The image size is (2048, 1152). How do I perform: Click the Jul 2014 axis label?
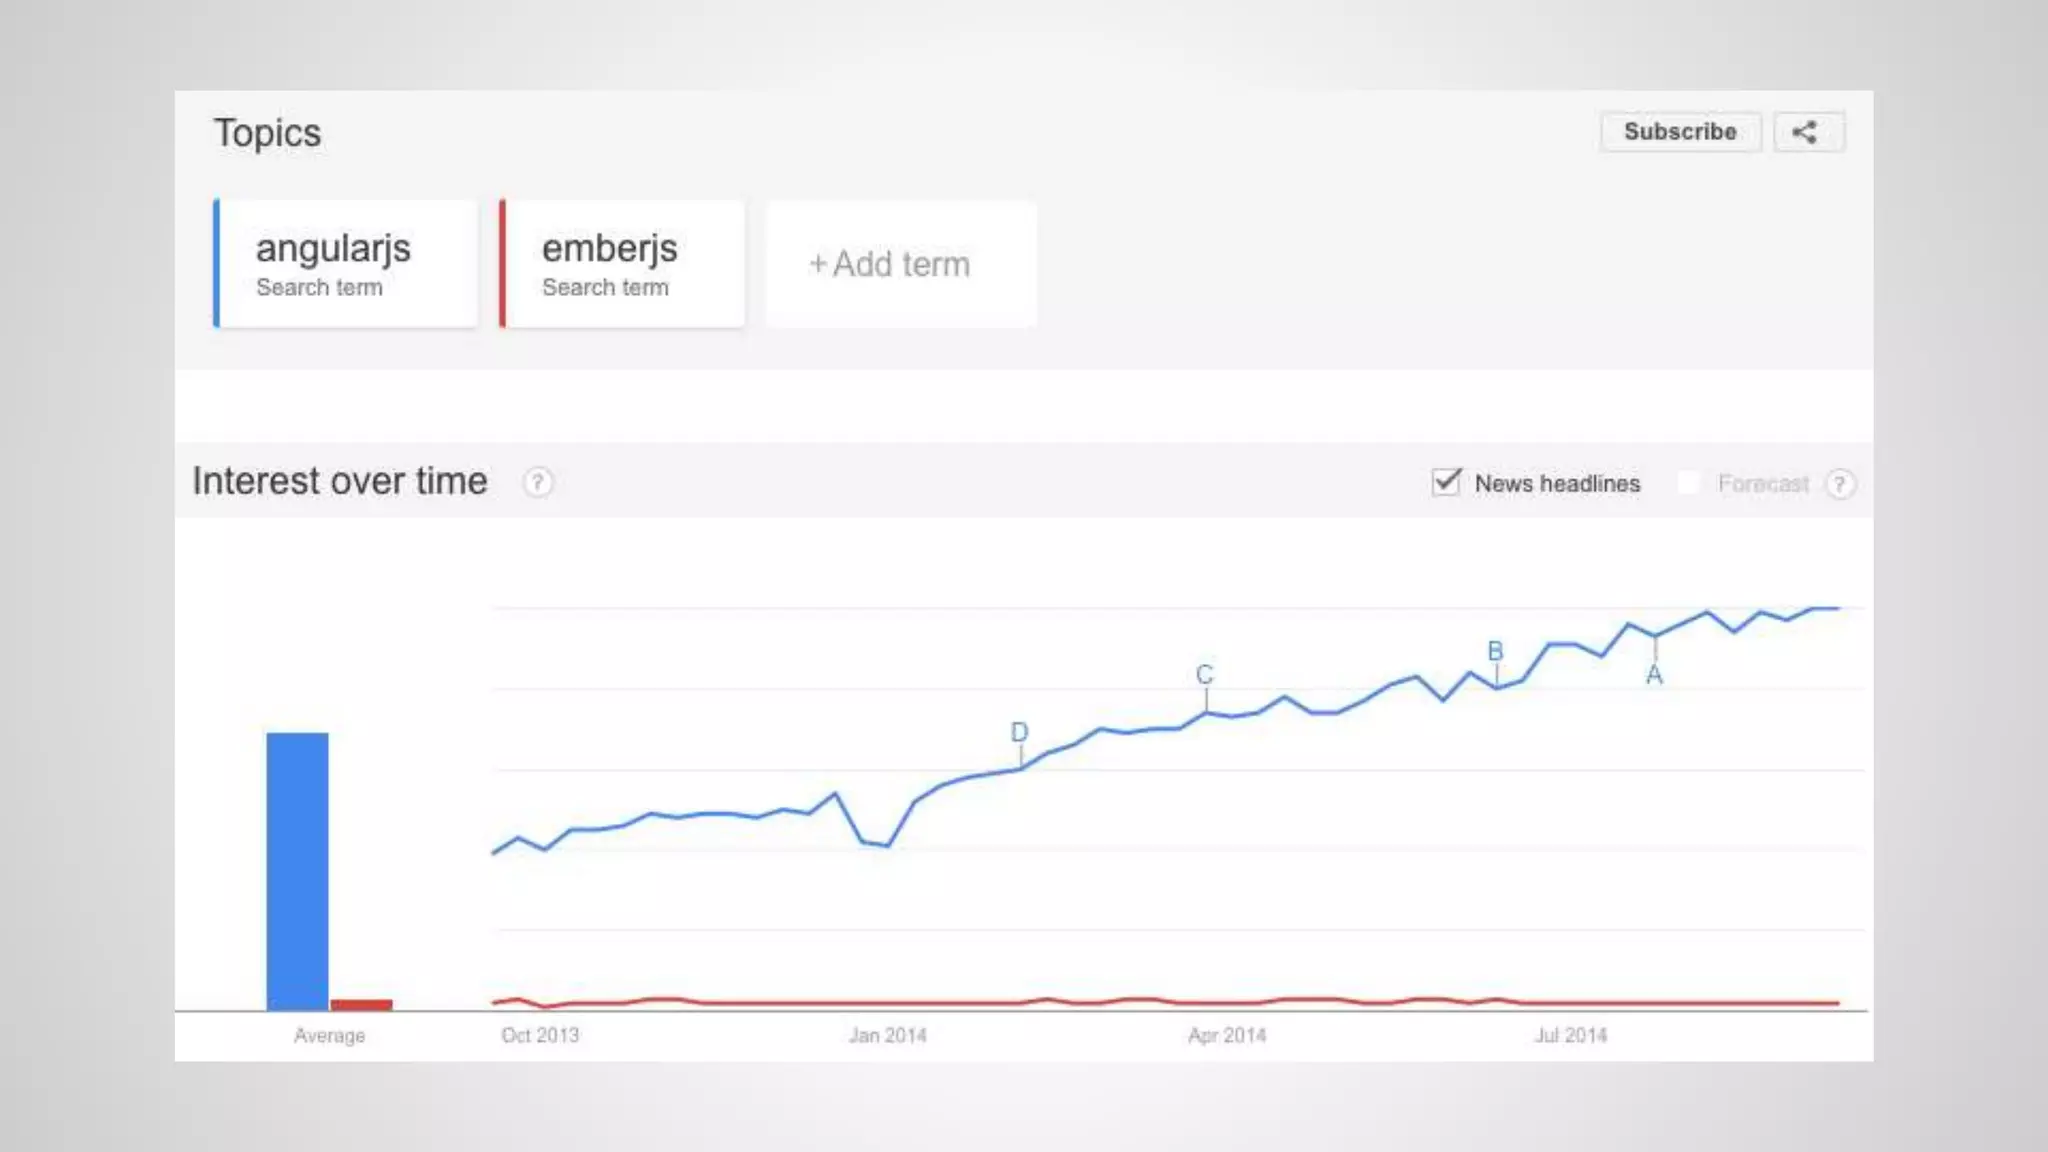click(x=1571, y=1036)
